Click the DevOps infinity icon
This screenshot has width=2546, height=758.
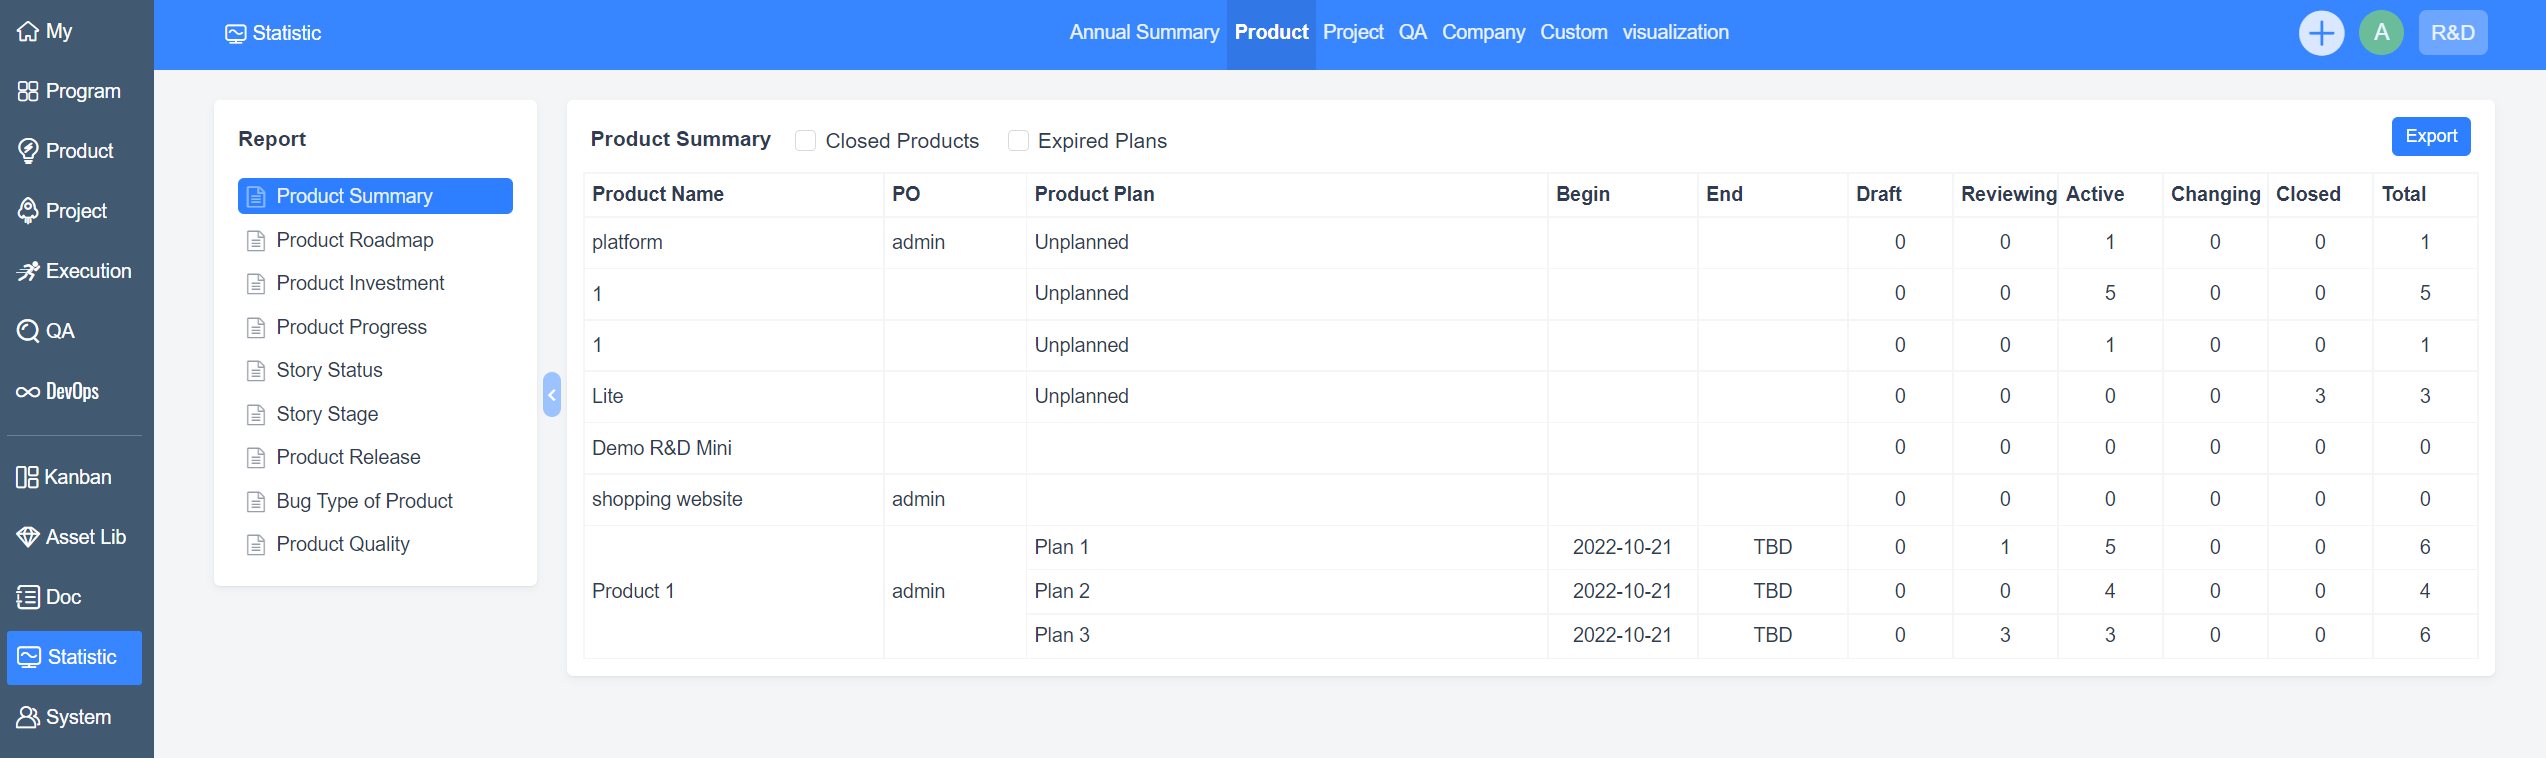point(28,392)
